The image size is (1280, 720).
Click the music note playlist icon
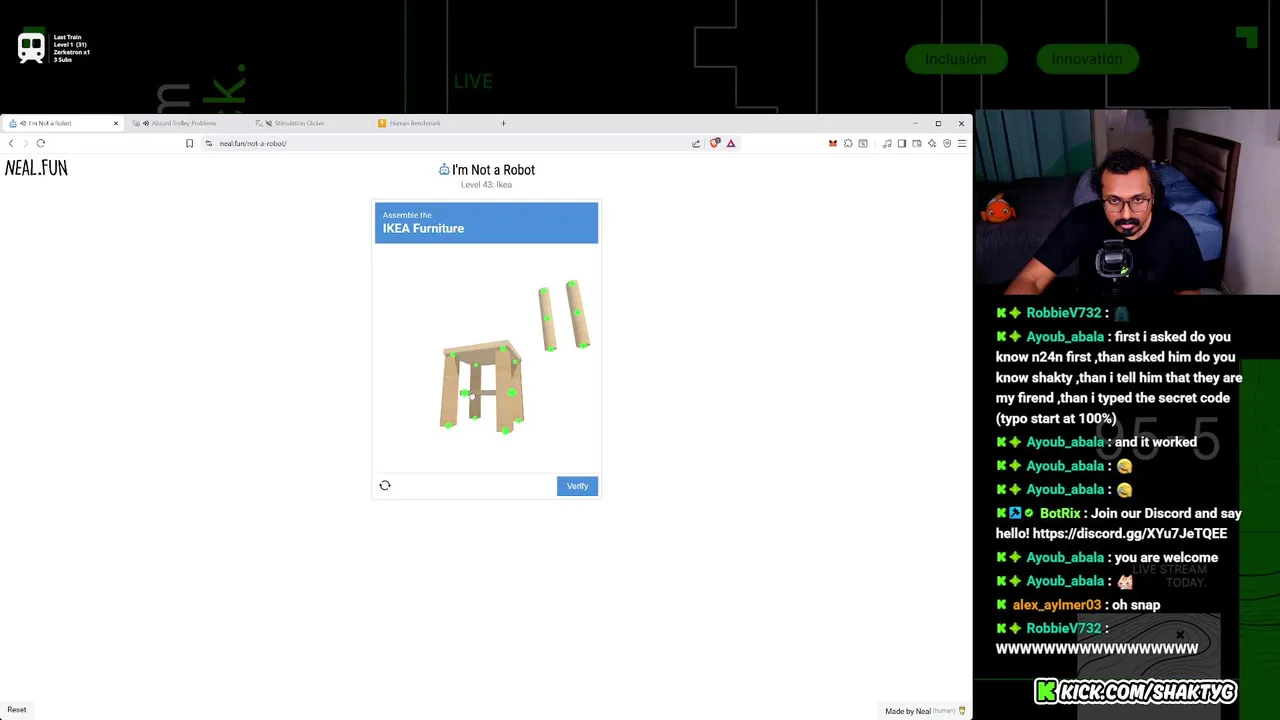[887, 143]
